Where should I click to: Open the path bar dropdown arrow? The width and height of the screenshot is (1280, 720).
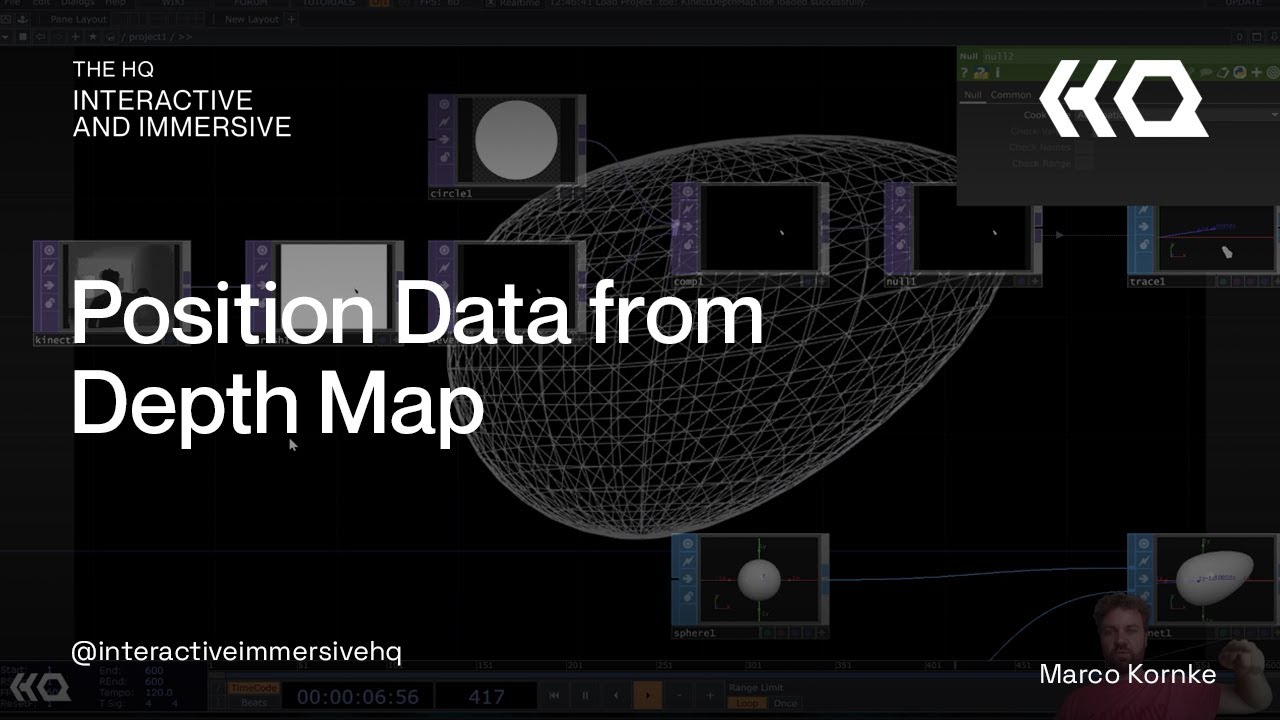(x=5, y=37)
